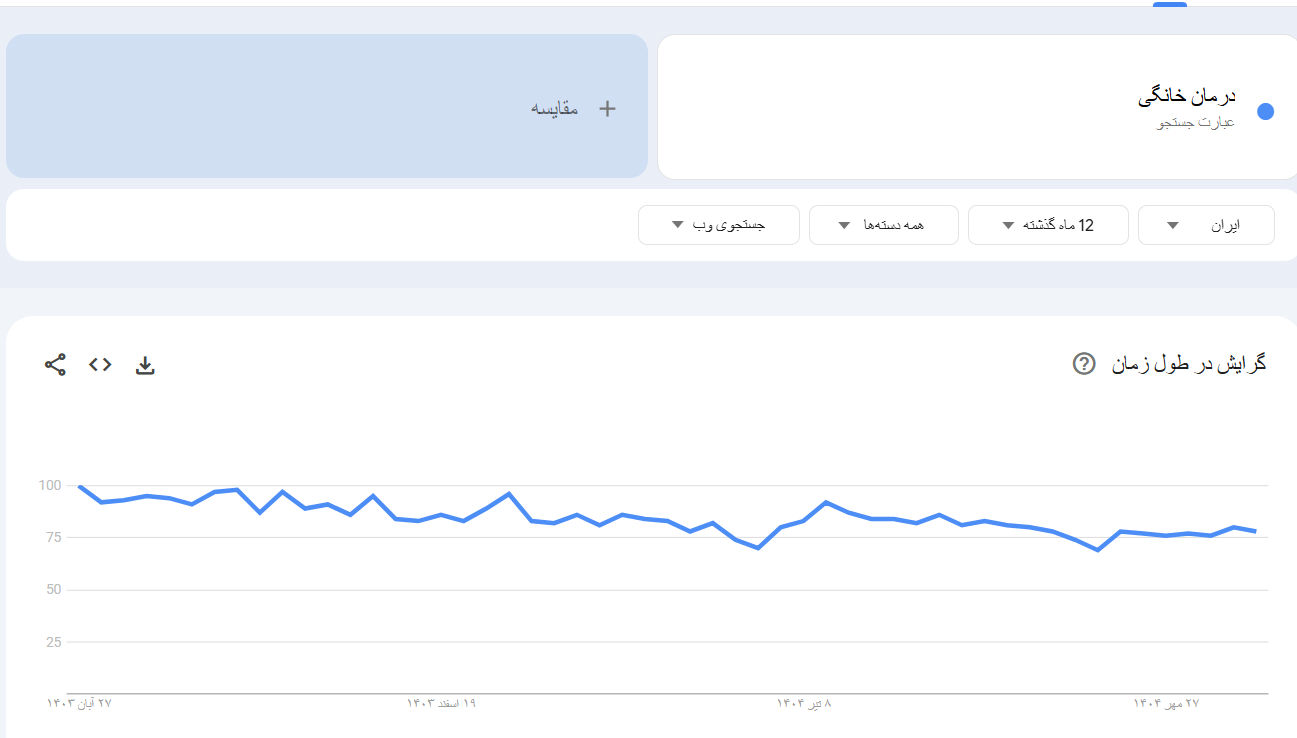1297x738 pixels.
Task: Click the embed code icon
Action: click(x=100, y=365)
